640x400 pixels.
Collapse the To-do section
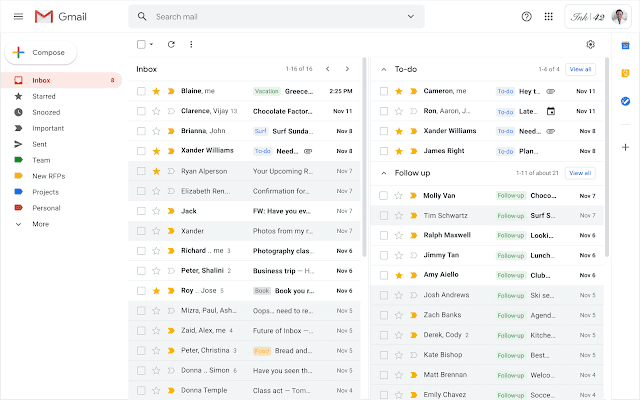(x=384, y=69)
